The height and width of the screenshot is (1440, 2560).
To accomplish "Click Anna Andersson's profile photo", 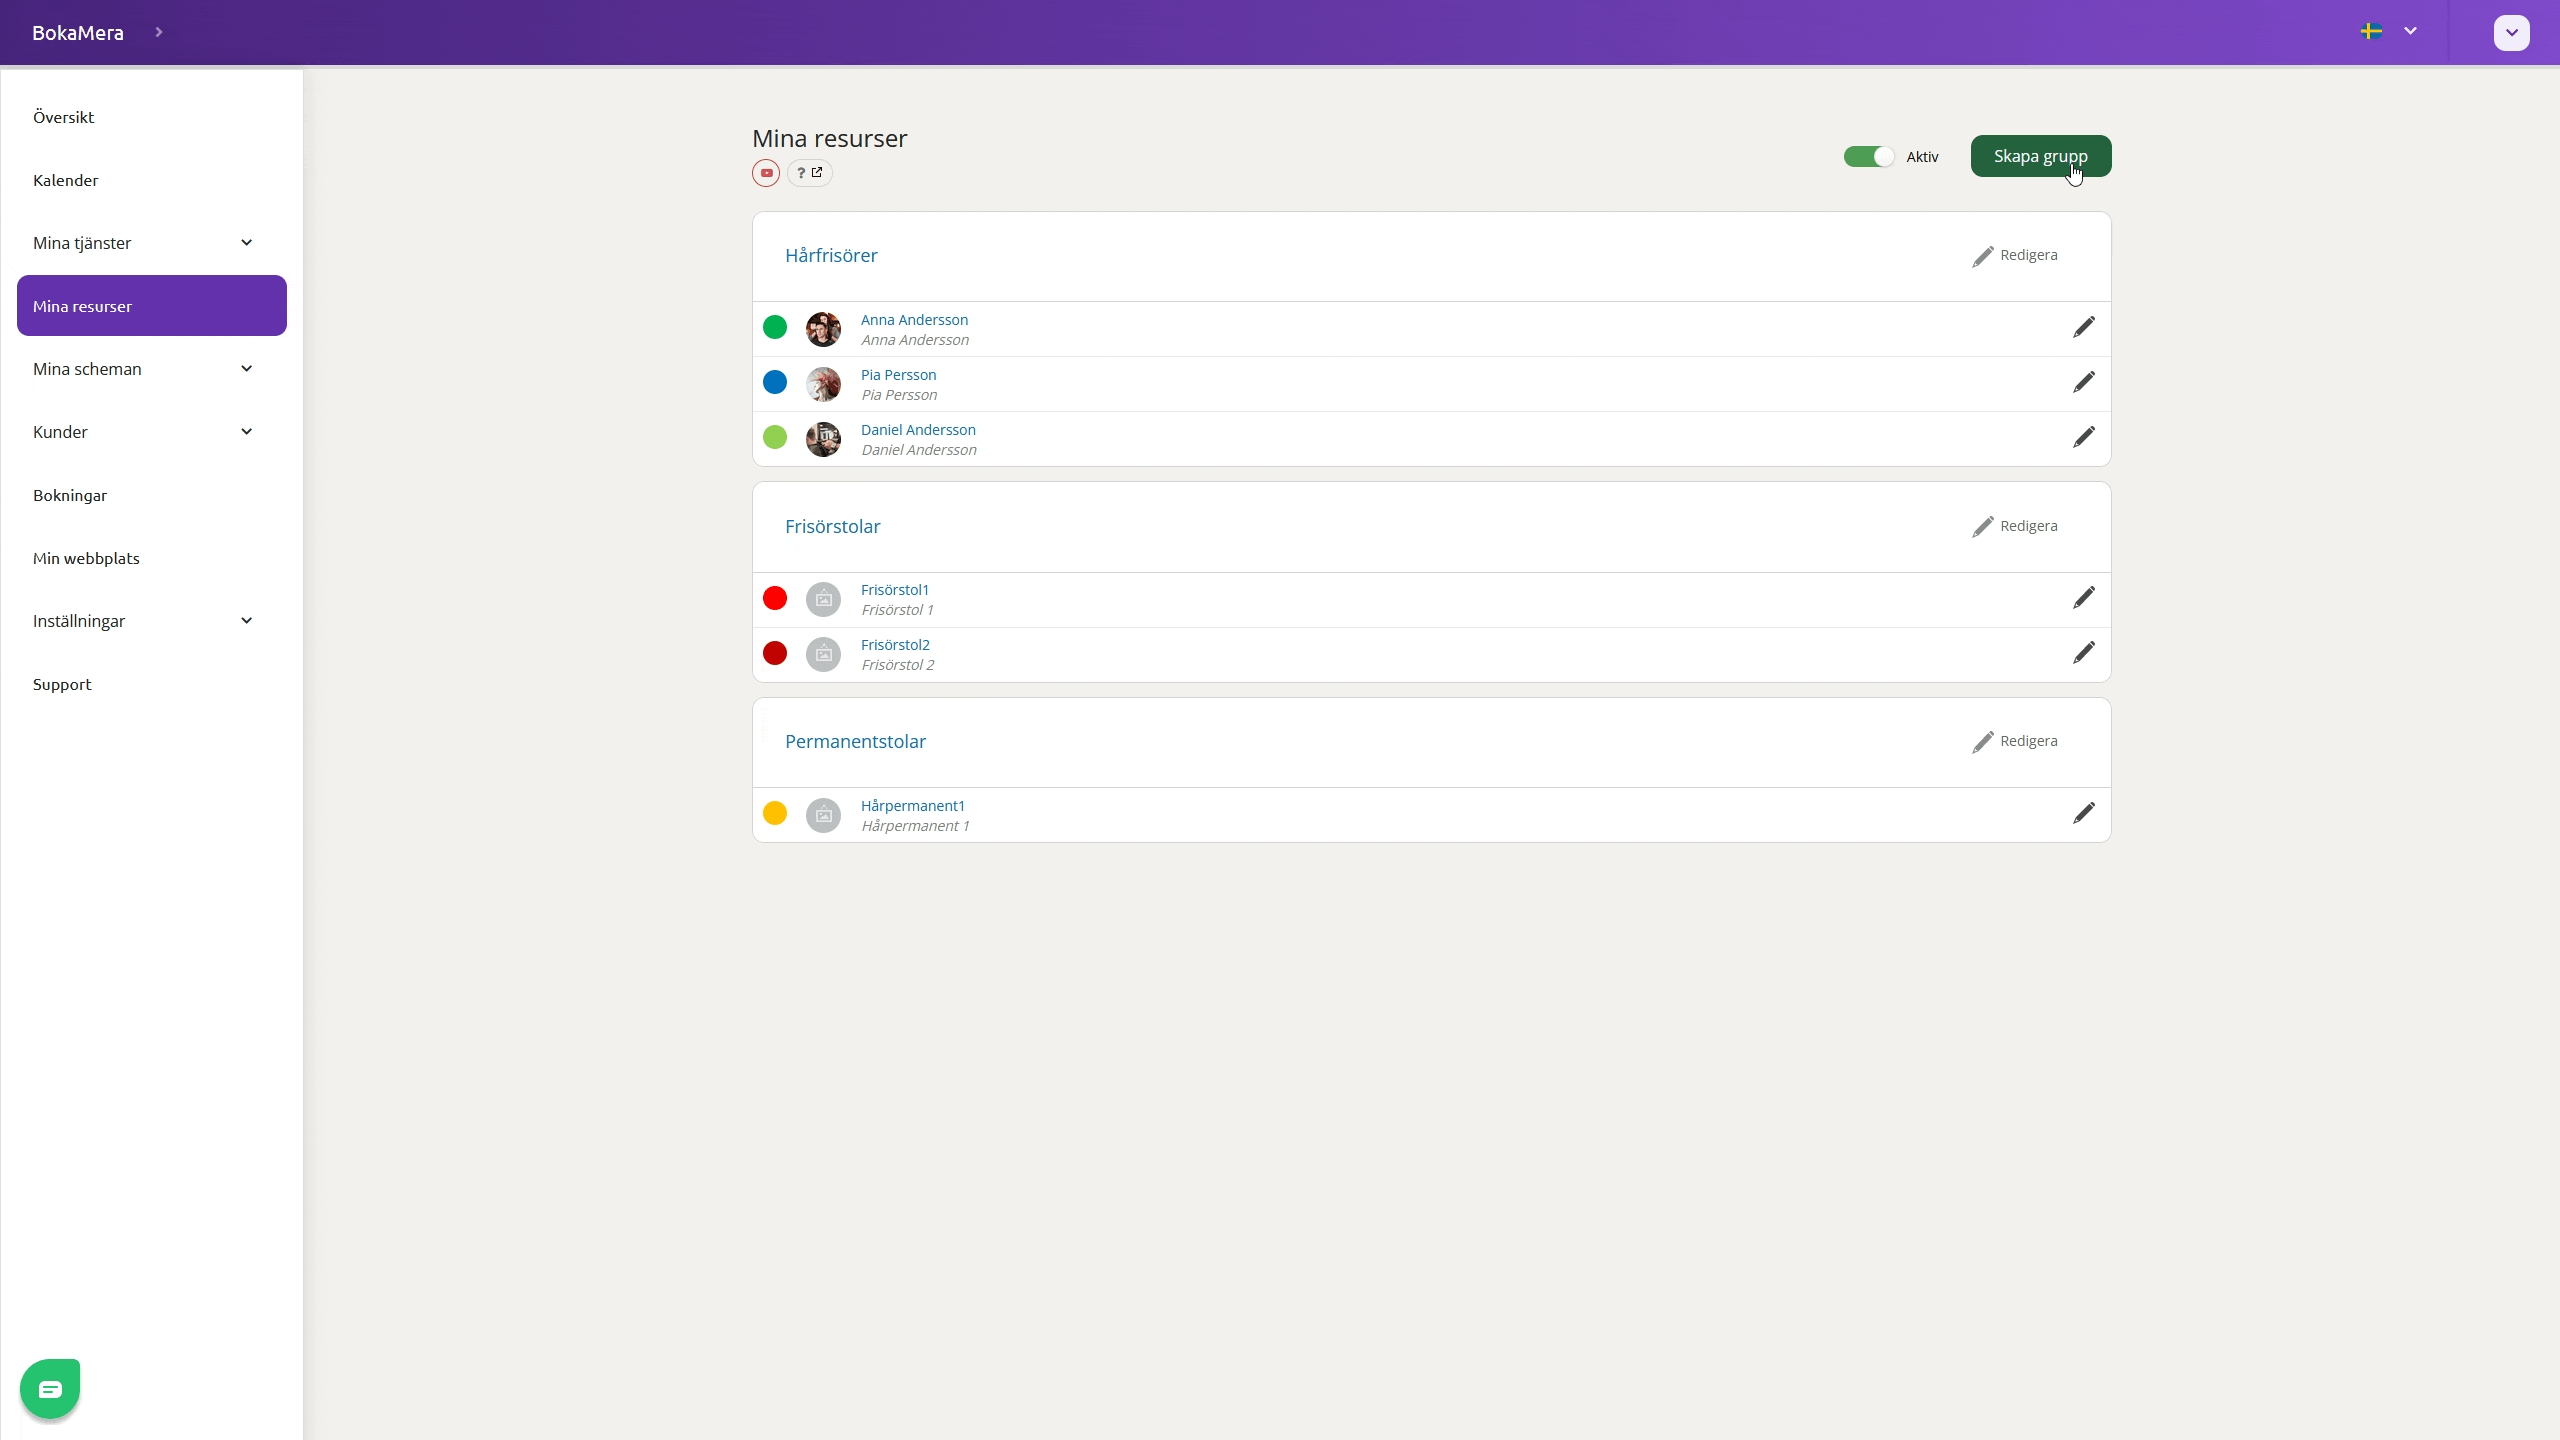I will (x=823, y=329).
